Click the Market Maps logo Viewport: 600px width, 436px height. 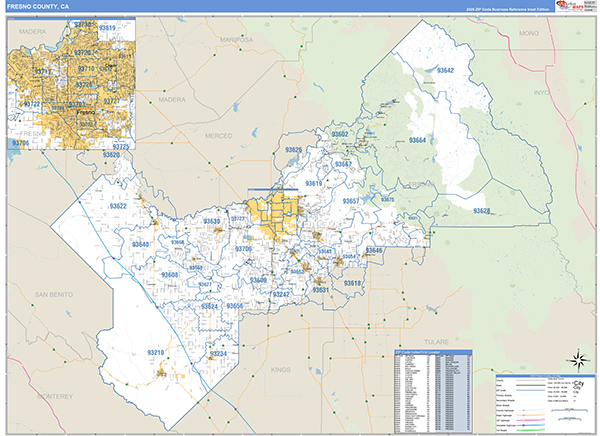click(571, 6)
